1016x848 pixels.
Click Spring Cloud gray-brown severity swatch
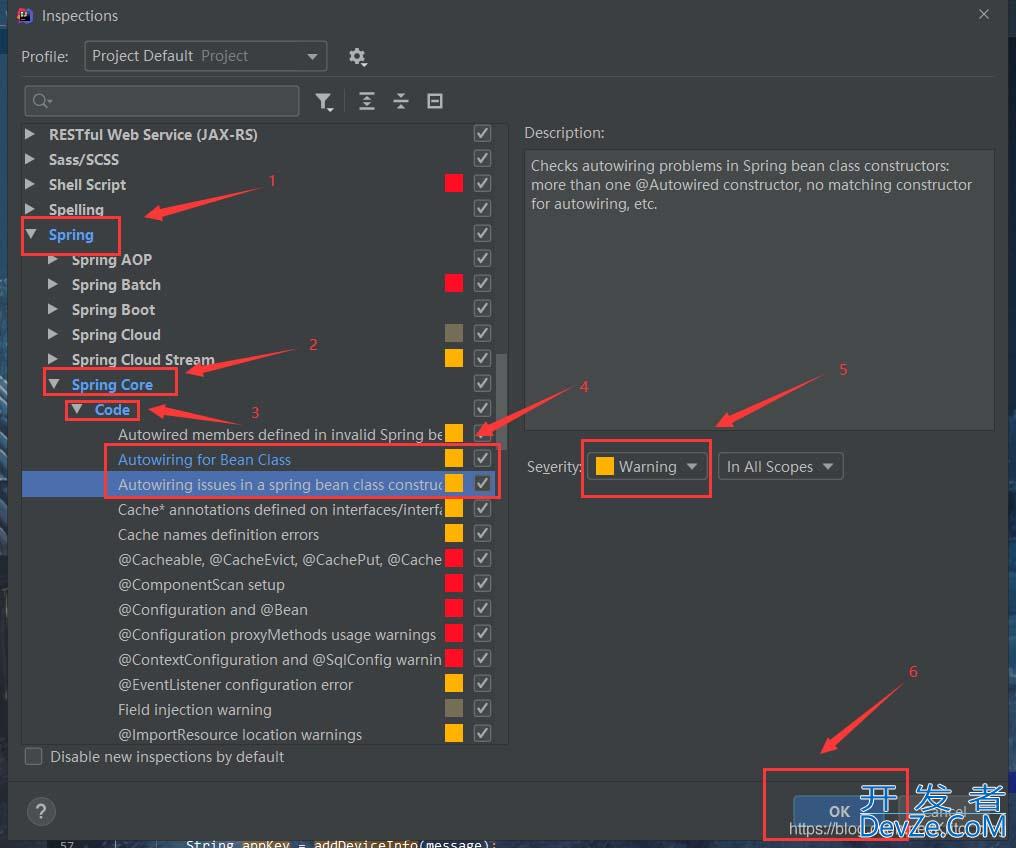click(454, 333)
